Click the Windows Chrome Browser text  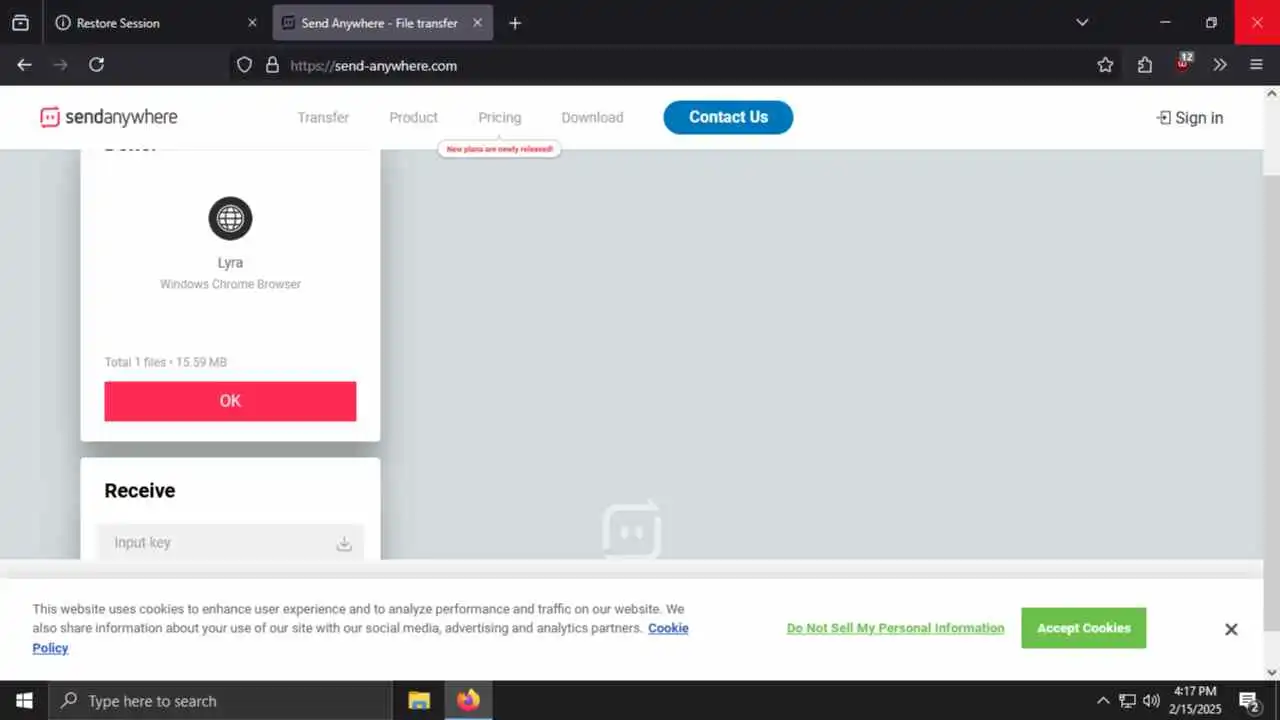(230, 284)
